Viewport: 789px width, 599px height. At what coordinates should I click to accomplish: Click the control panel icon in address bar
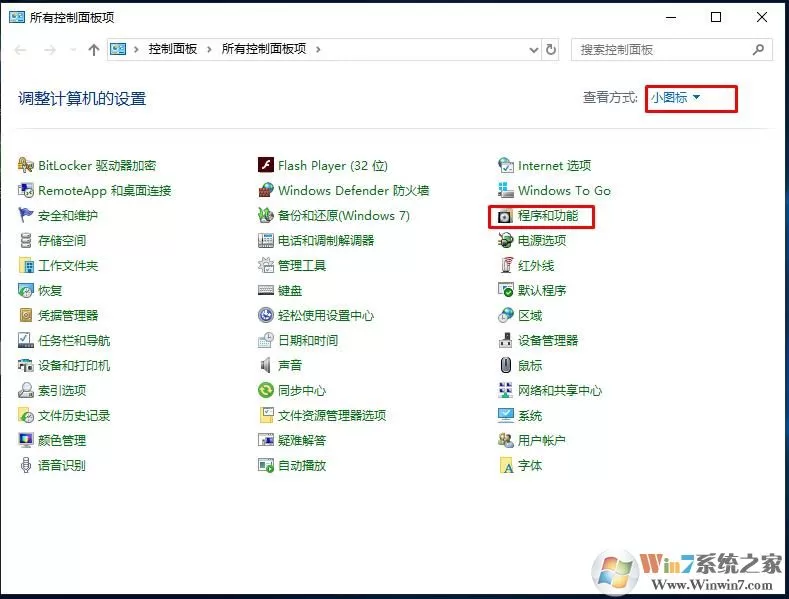(x=118, y=49)
